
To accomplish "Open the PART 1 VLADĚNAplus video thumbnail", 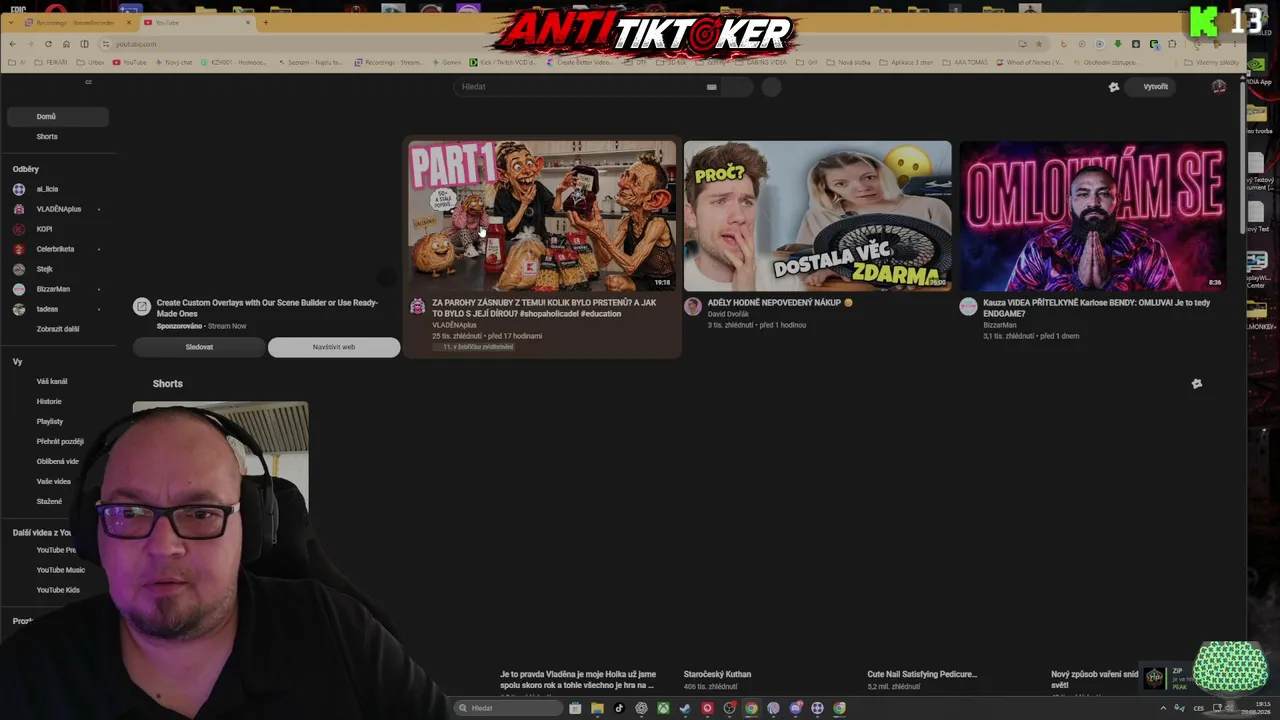I will click(542, 216).
